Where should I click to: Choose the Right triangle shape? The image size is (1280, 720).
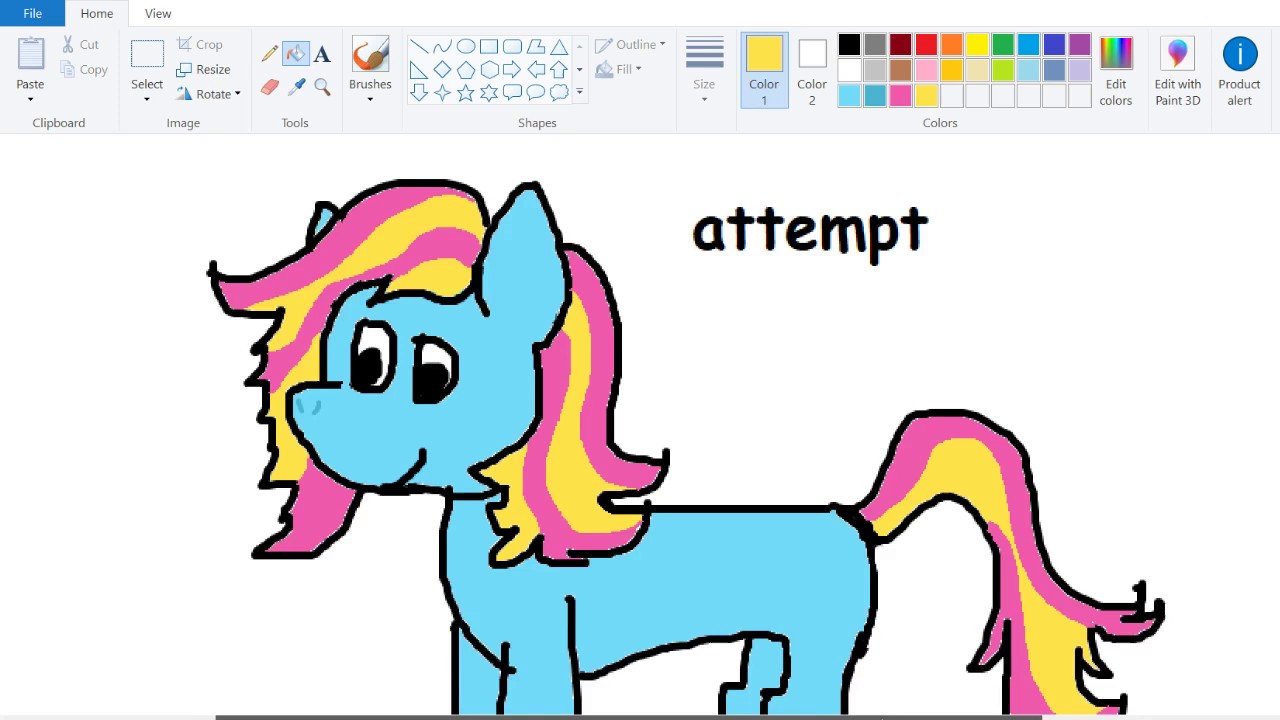[x=419, y=70]
